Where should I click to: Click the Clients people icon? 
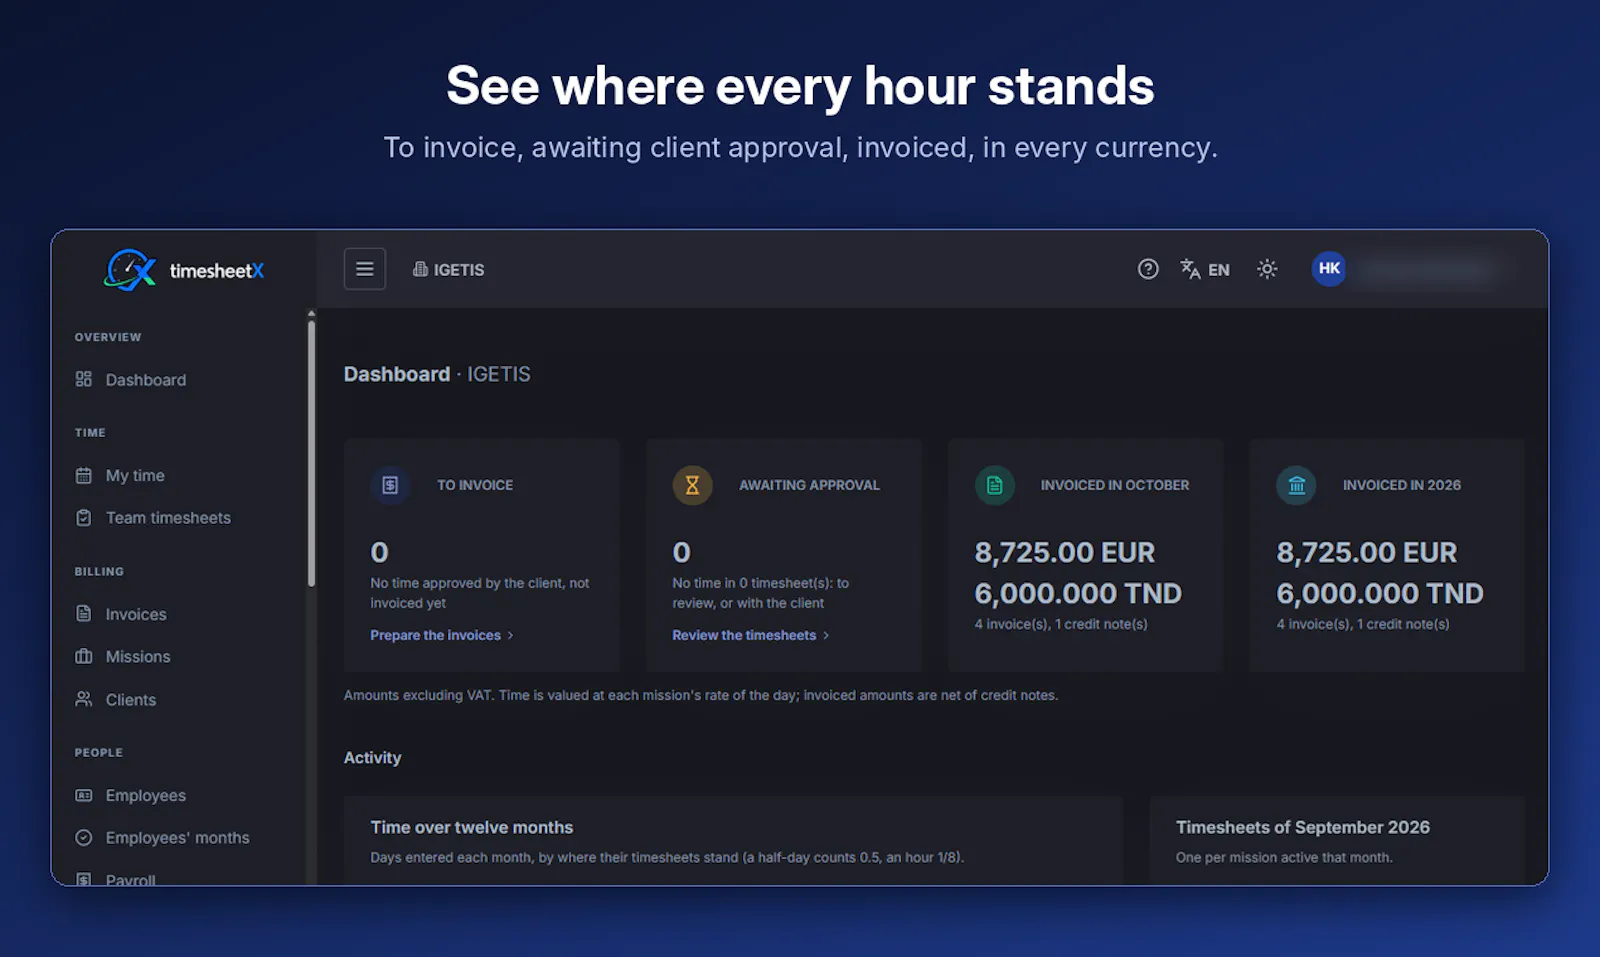tap(84, 699)
